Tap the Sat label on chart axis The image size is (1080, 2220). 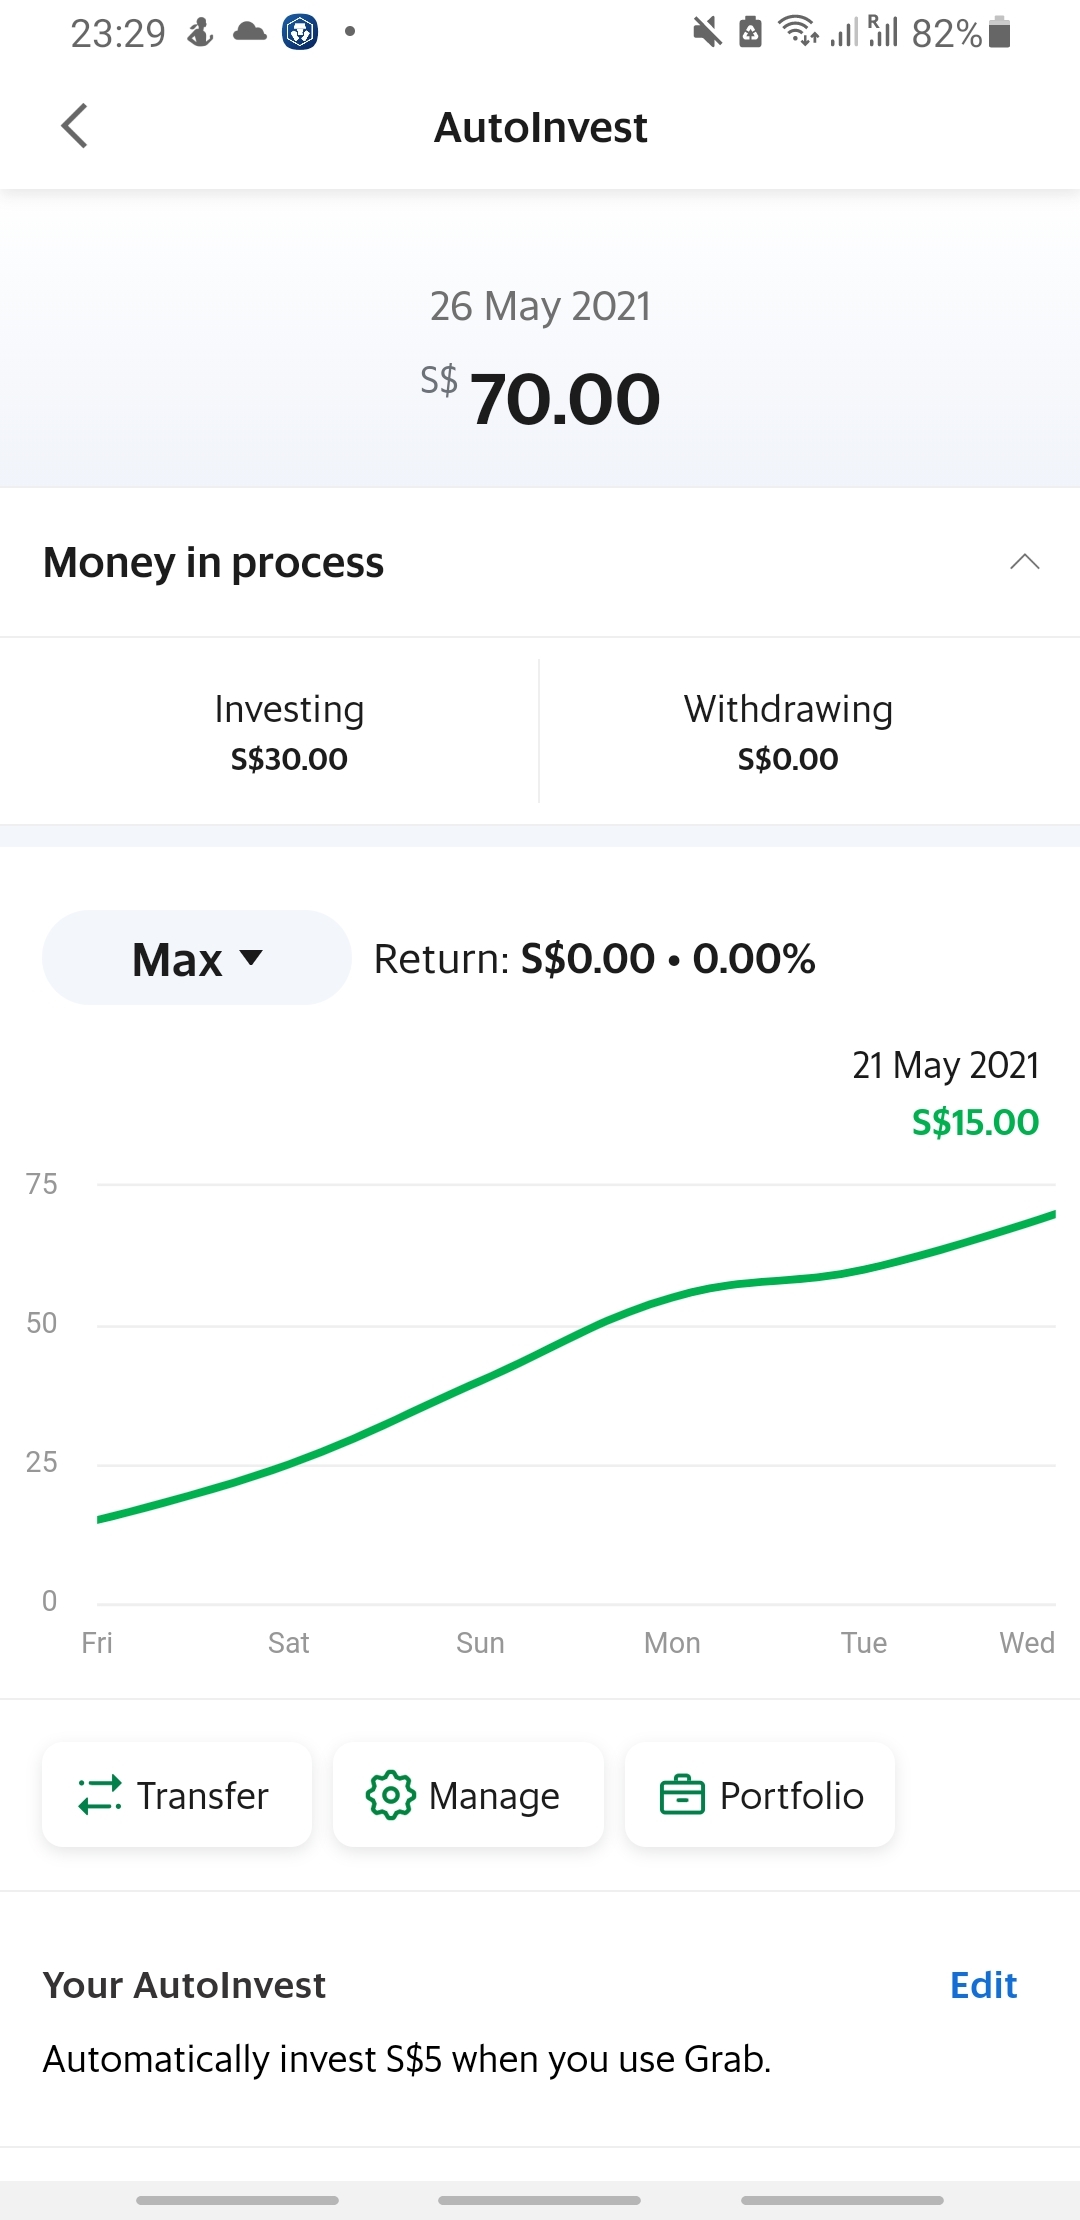click(288, 1643)
